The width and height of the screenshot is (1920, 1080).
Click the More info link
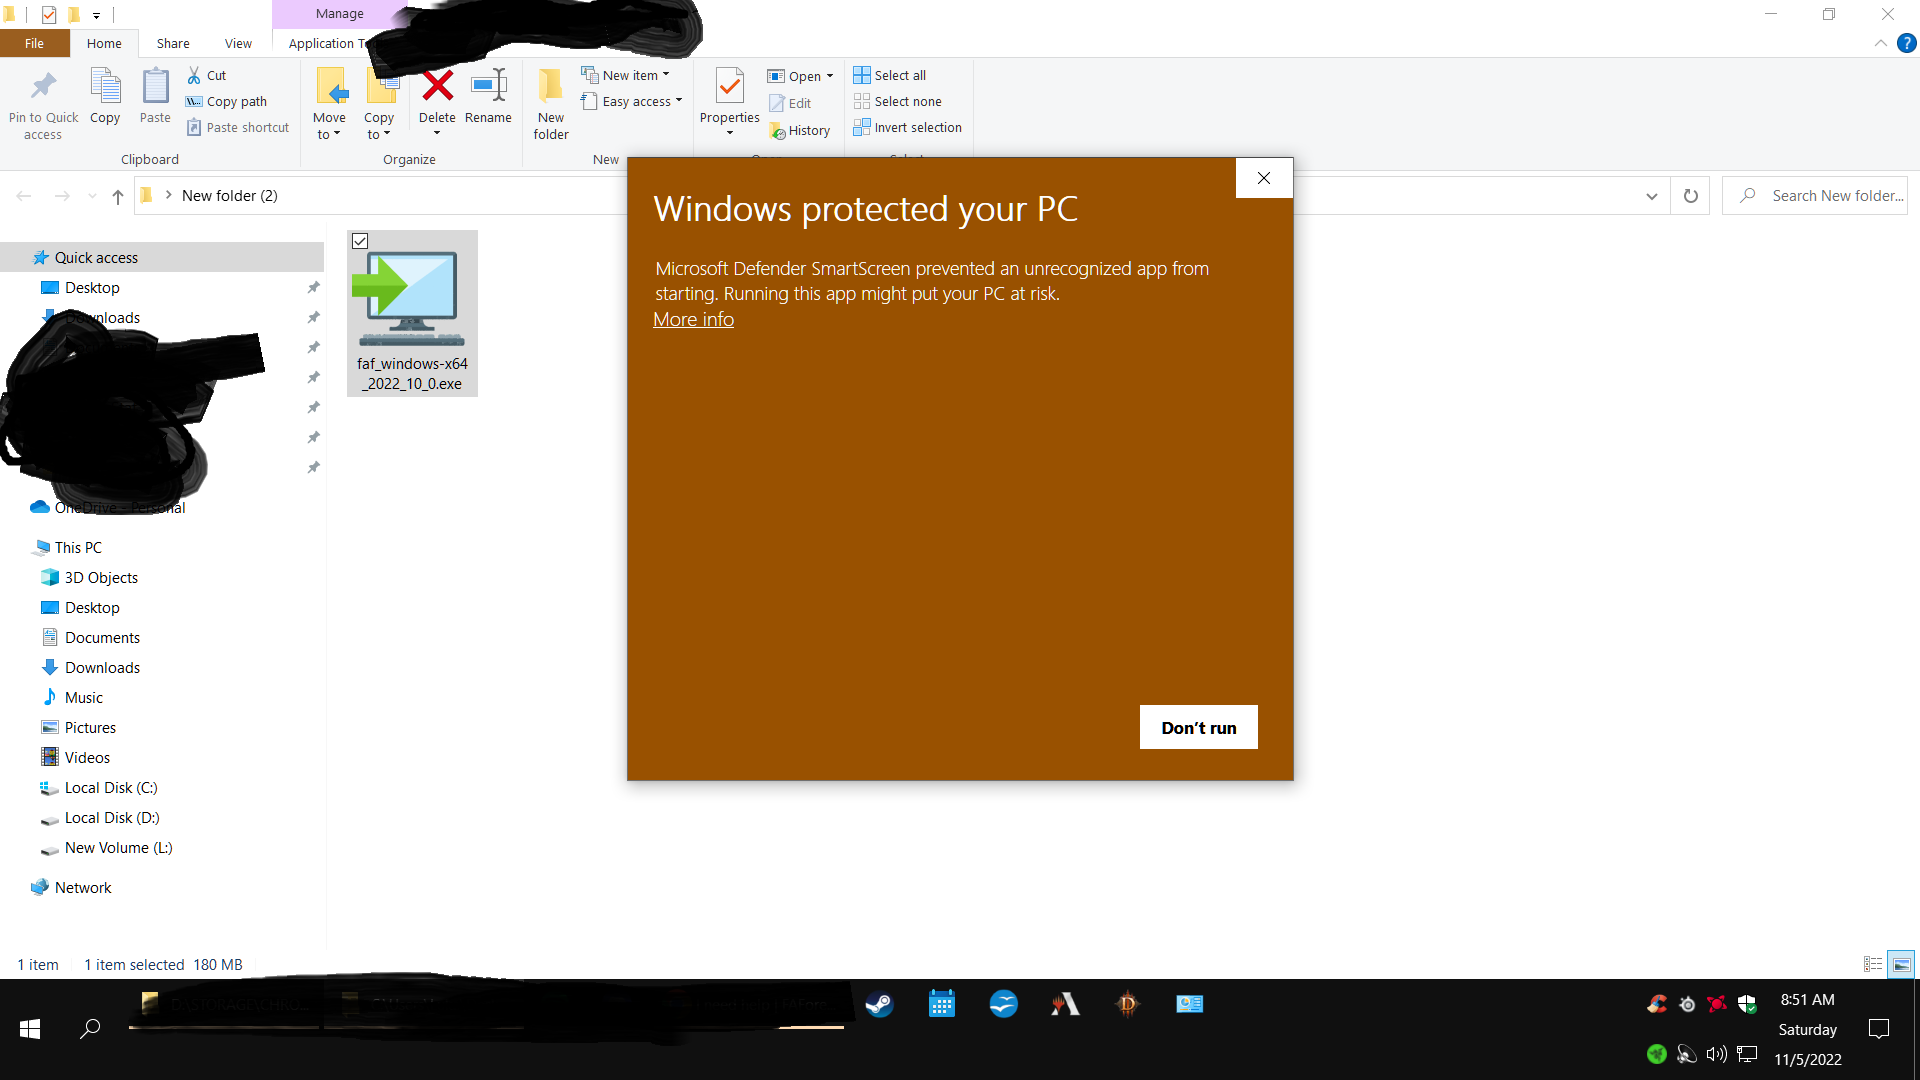tap(693, 319)
